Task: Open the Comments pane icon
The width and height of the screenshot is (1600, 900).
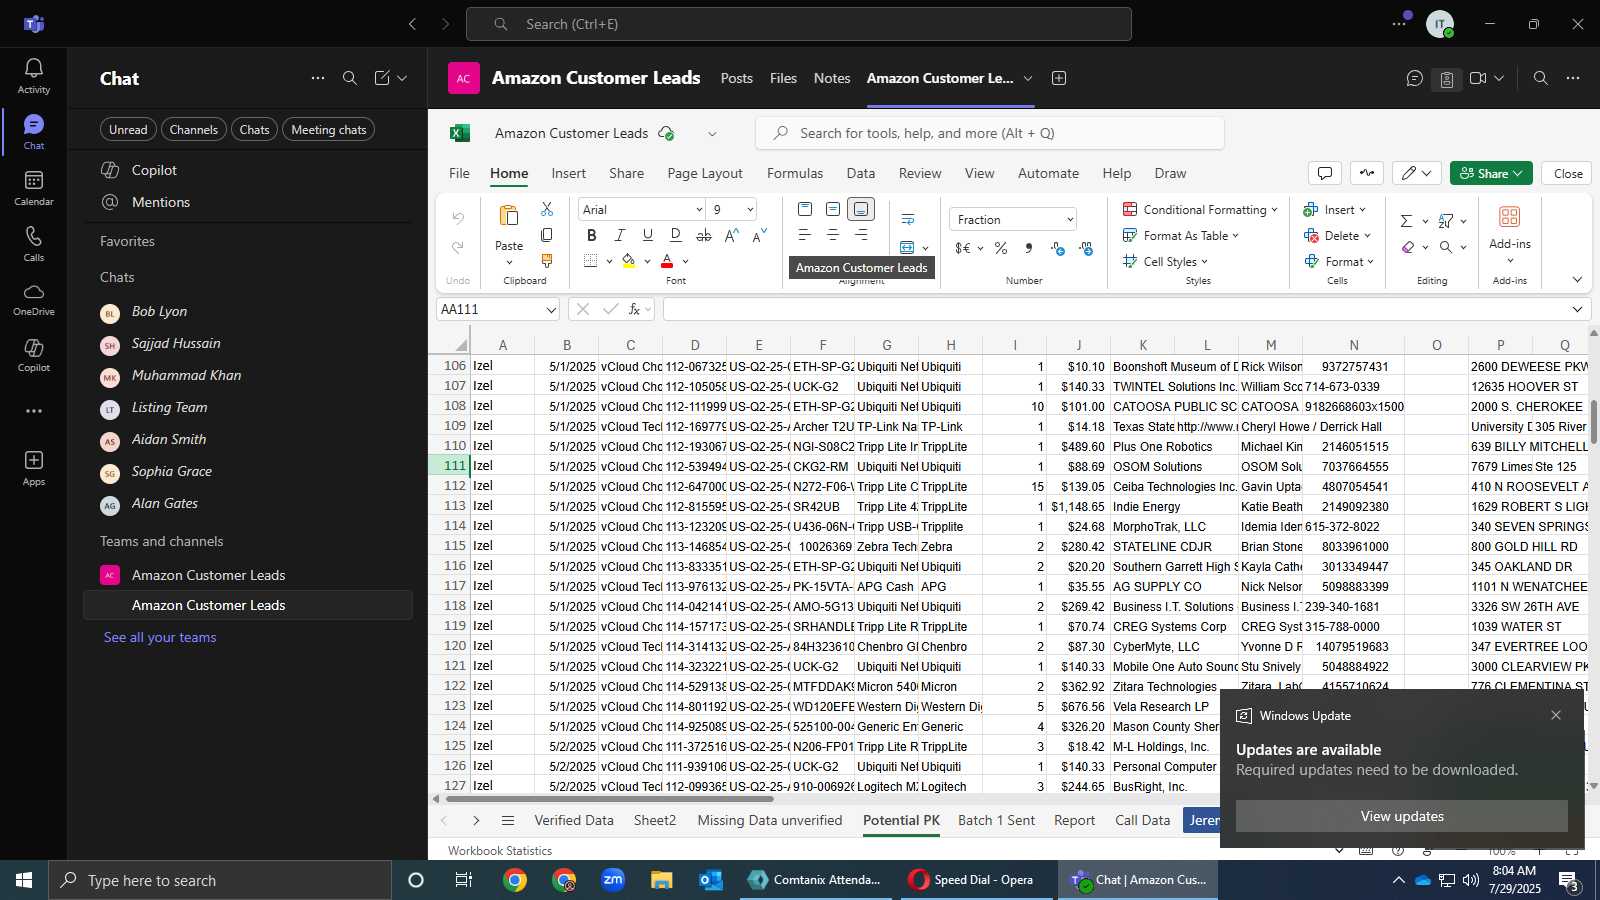Action: coord(1324,173)
